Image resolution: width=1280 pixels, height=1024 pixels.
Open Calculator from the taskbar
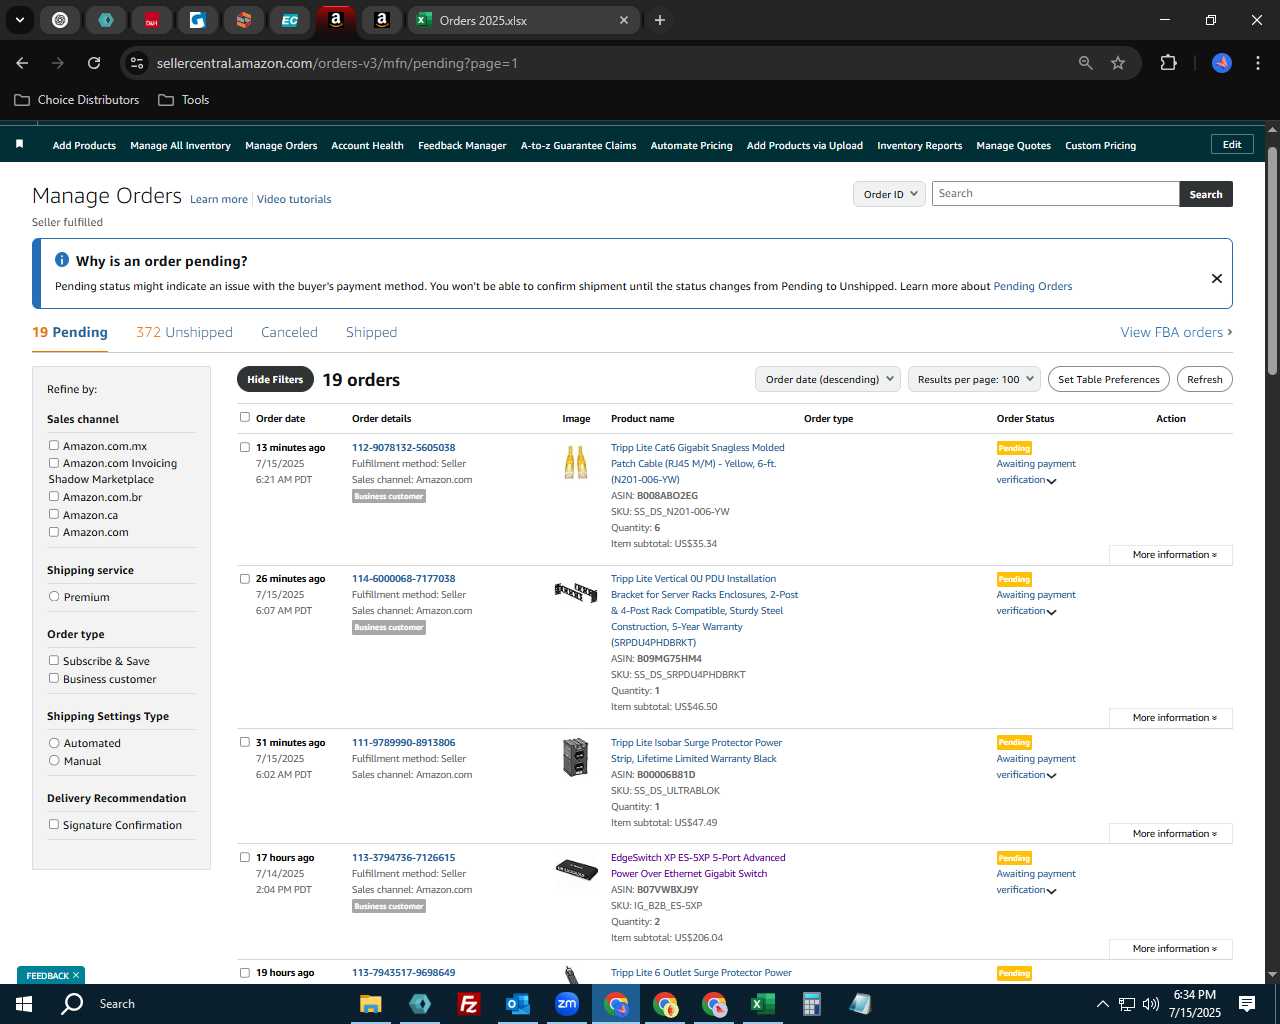click(811, 1004)
